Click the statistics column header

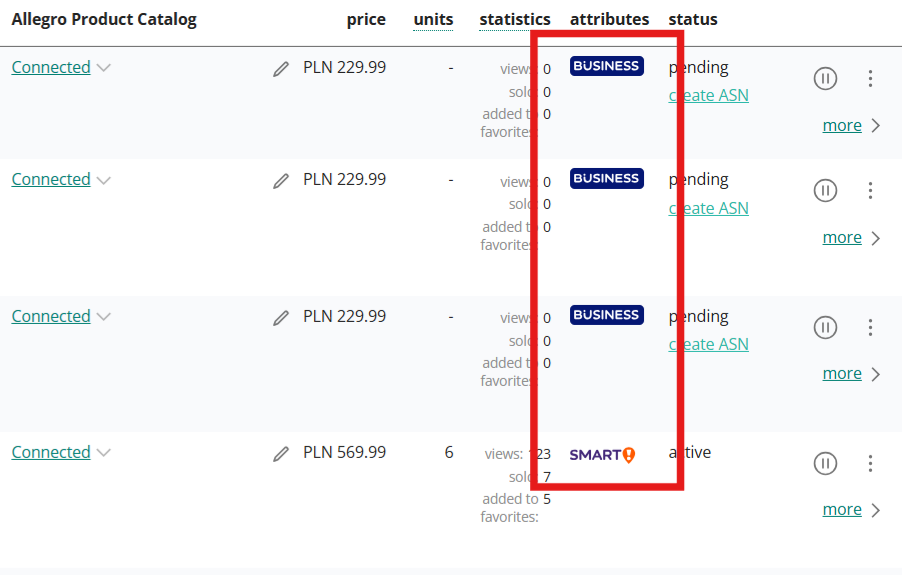point(514,20)
